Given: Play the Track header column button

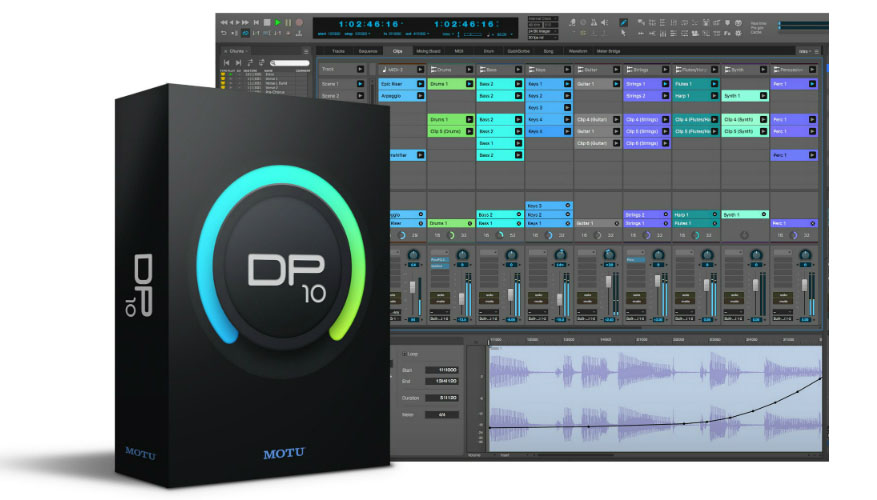Looking at the screenshot, I should (360, 69).
